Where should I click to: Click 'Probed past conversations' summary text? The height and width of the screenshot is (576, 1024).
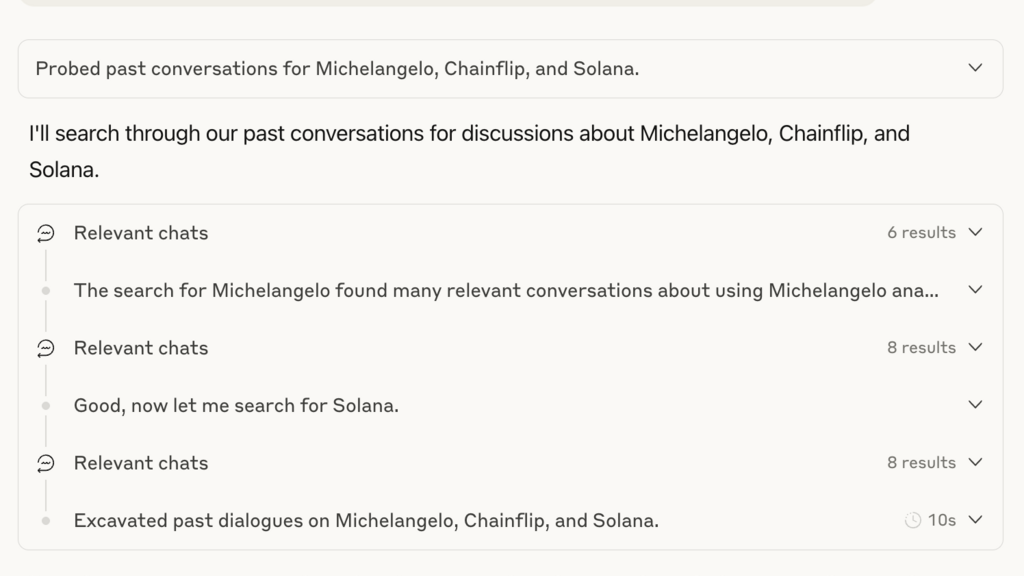pos(337,69)
